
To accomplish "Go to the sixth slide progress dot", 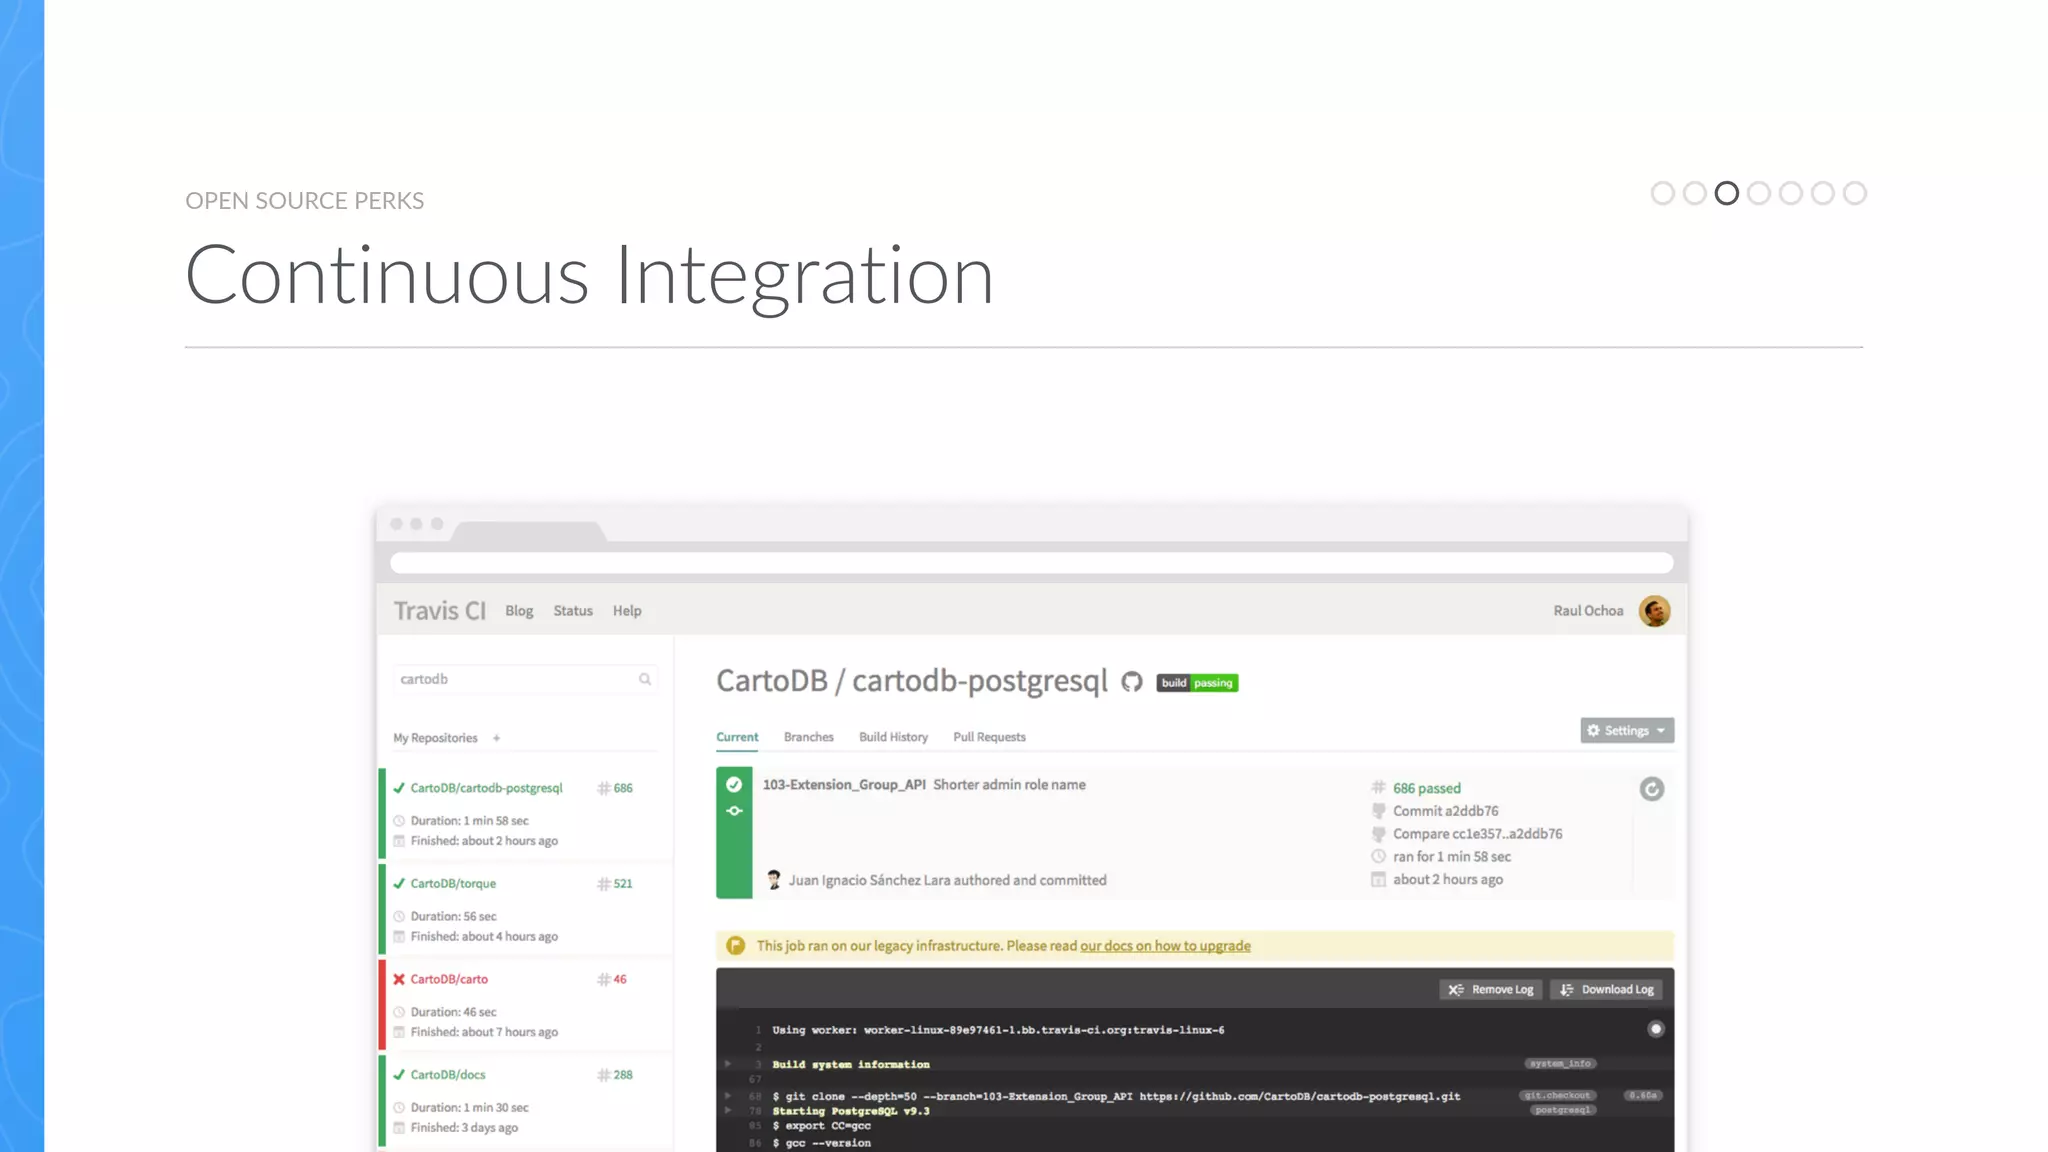I will point(1822,193).
